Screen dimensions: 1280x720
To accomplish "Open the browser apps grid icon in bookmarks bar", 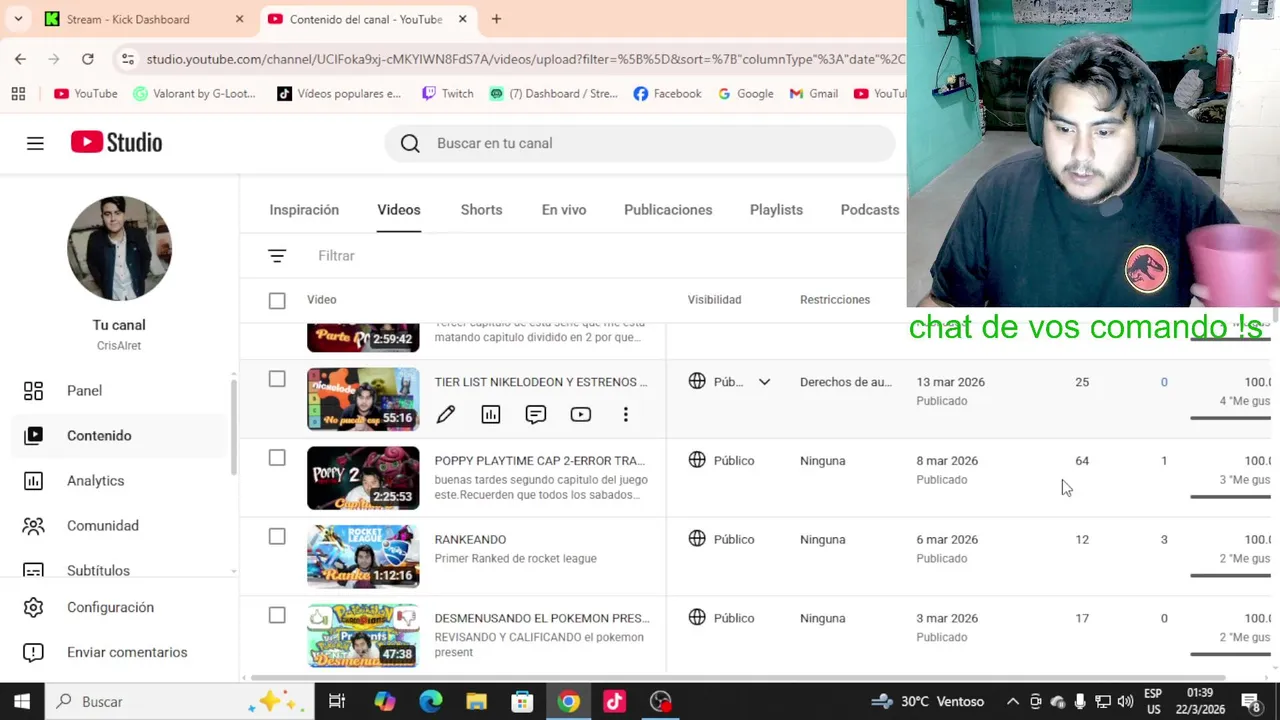I will tap(18, 93).
